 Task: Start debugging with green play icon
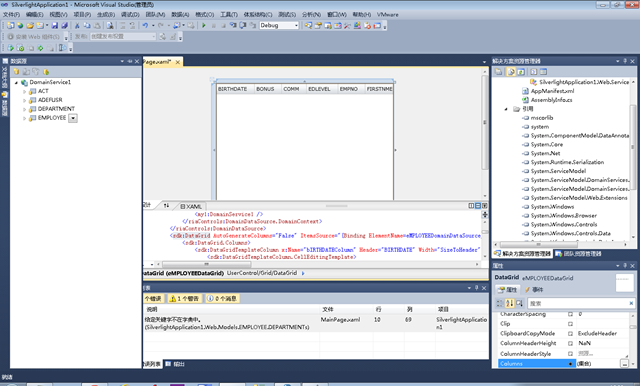[x=204, y=25]
